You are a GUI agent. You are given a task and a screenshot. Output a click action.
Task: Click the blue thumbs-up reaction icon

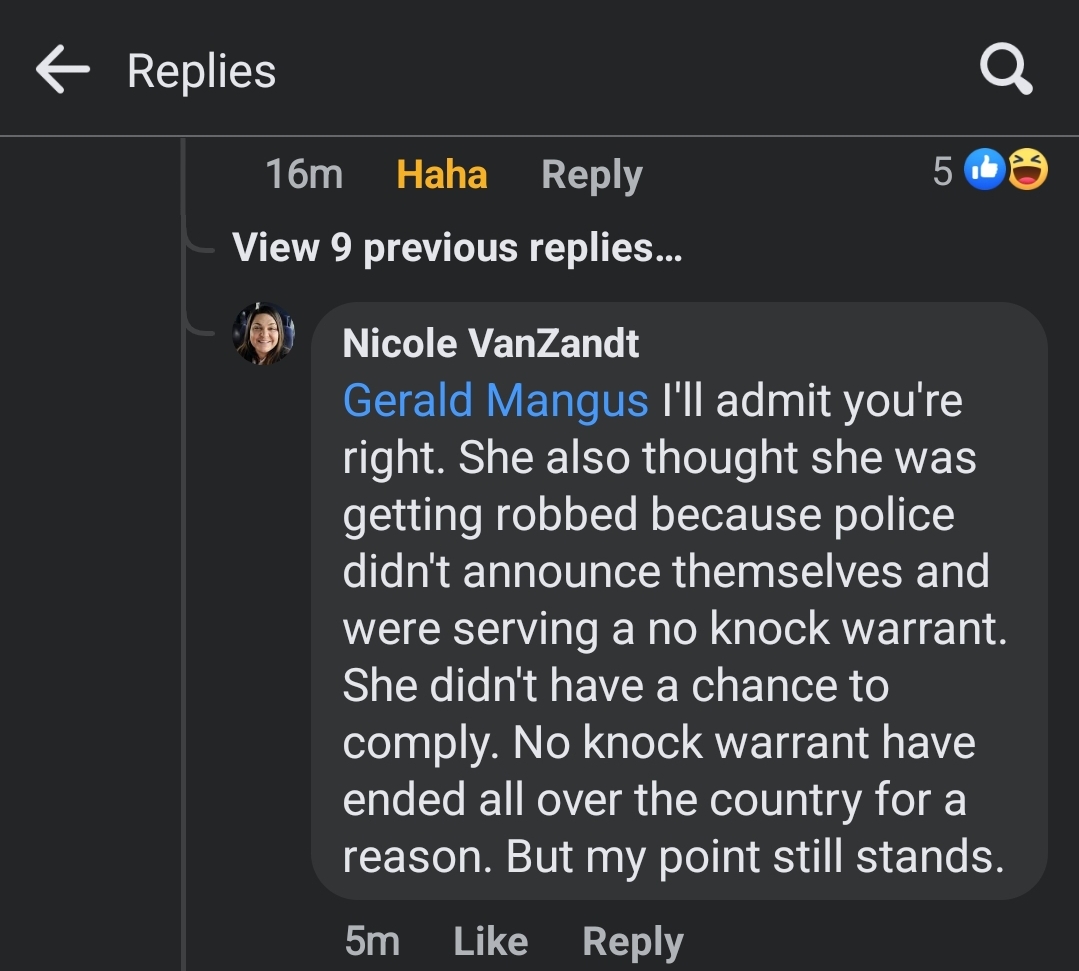(x=985, y=169)
